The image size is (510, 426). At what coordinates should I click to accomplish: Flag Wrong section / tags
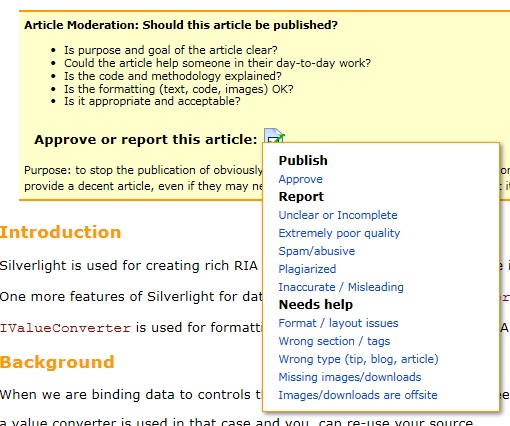tap(334, 341)
